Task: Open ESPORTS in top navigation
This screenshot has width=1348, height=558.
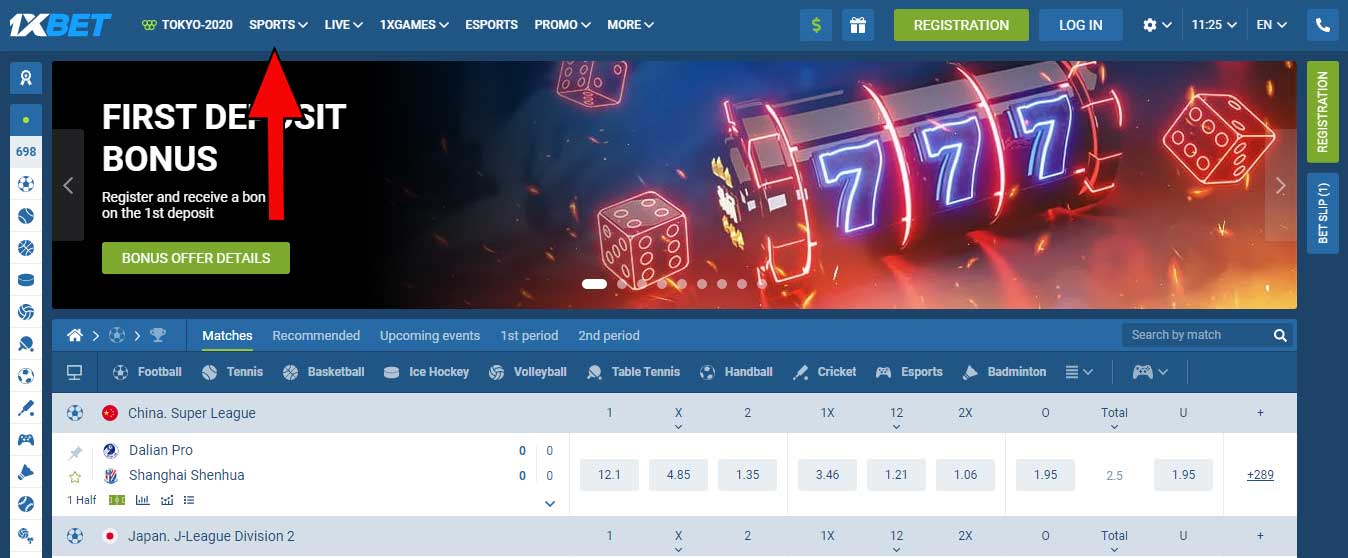Action: [492, 25]
